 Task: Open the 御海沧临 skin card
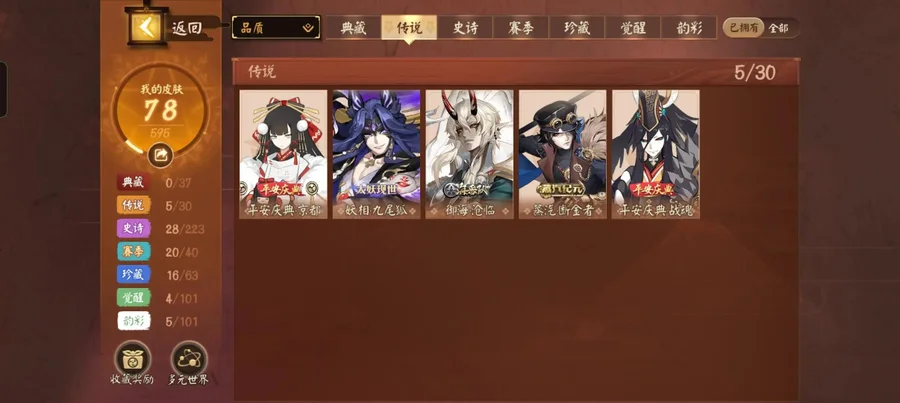pyautogui.click(x=470, y=154)
